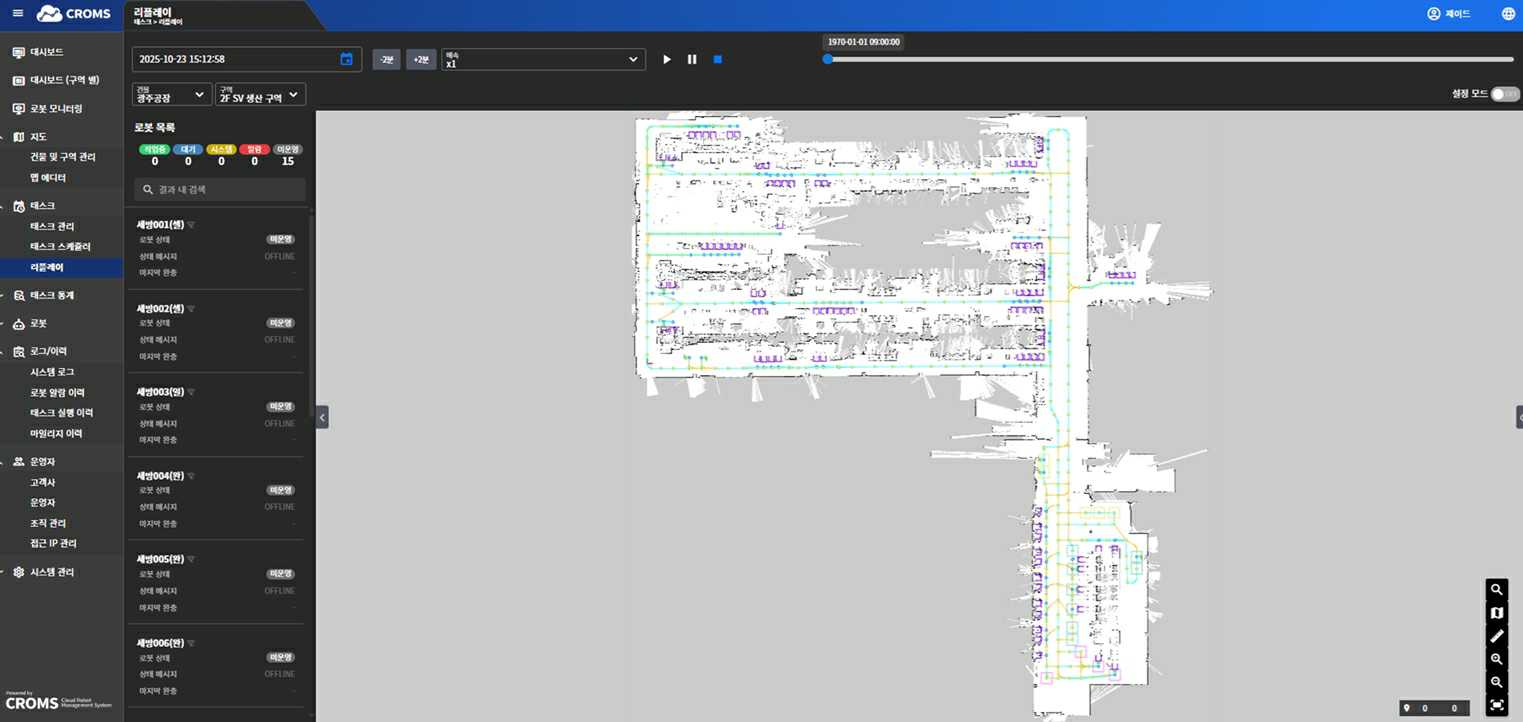1523x722 pixels.
Task: Click the 미운영 badge on 세방001(셀)
Action: click(x=281, y=240)
